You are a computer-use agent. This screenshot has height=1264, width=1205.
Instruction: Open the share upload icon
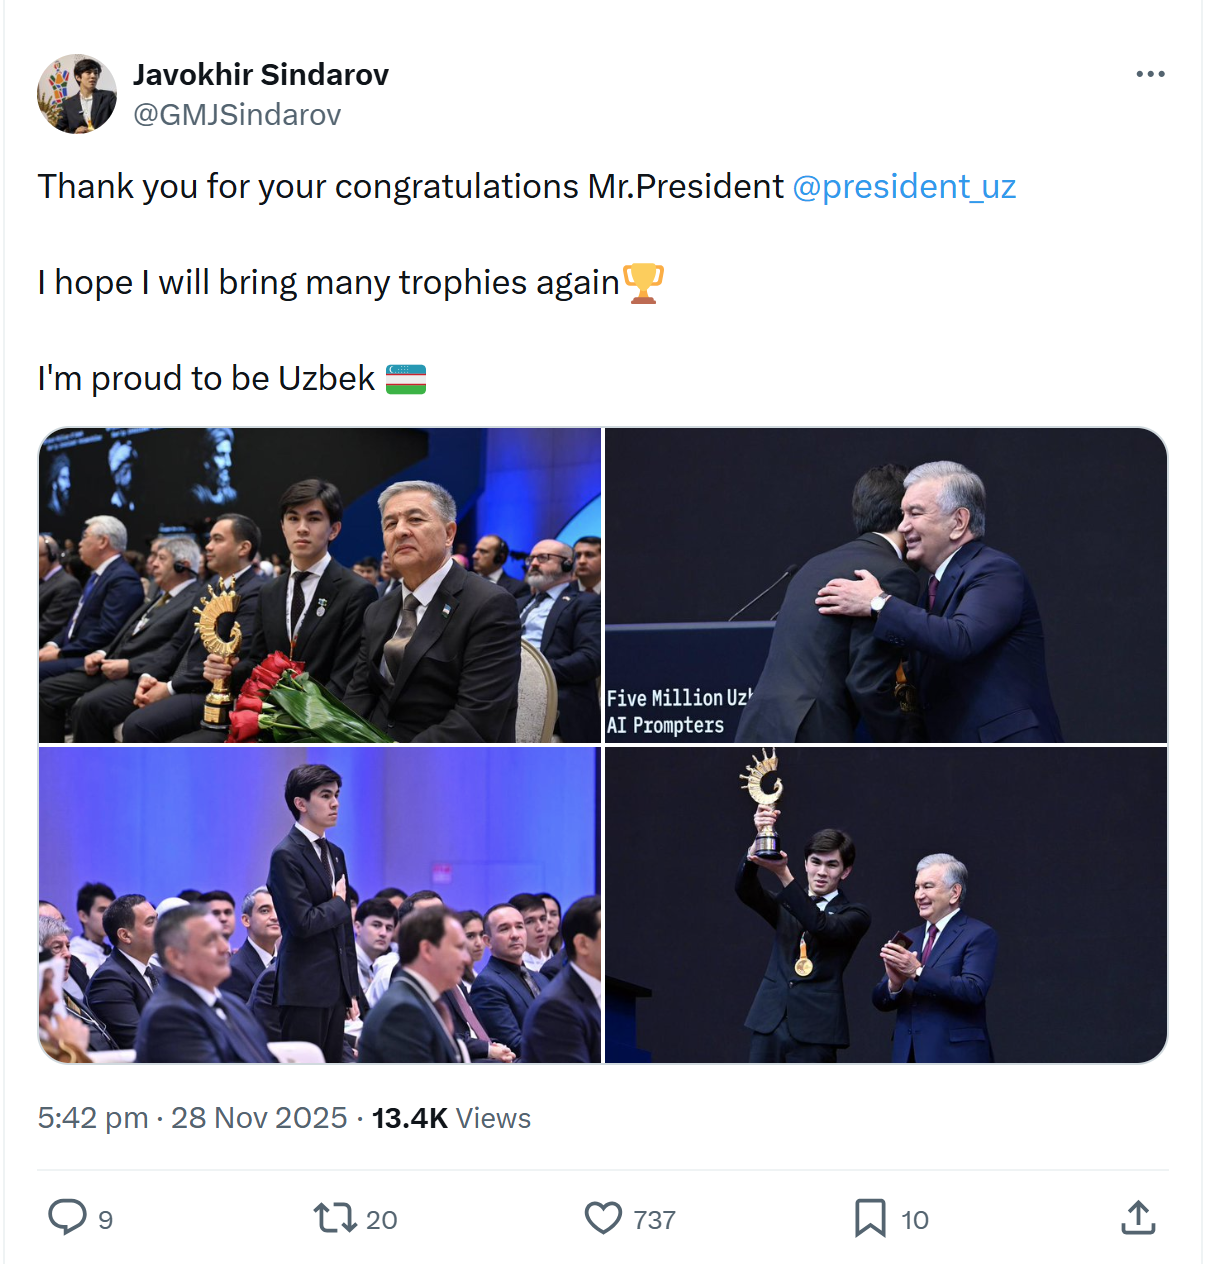(x=1138, y=1217)
